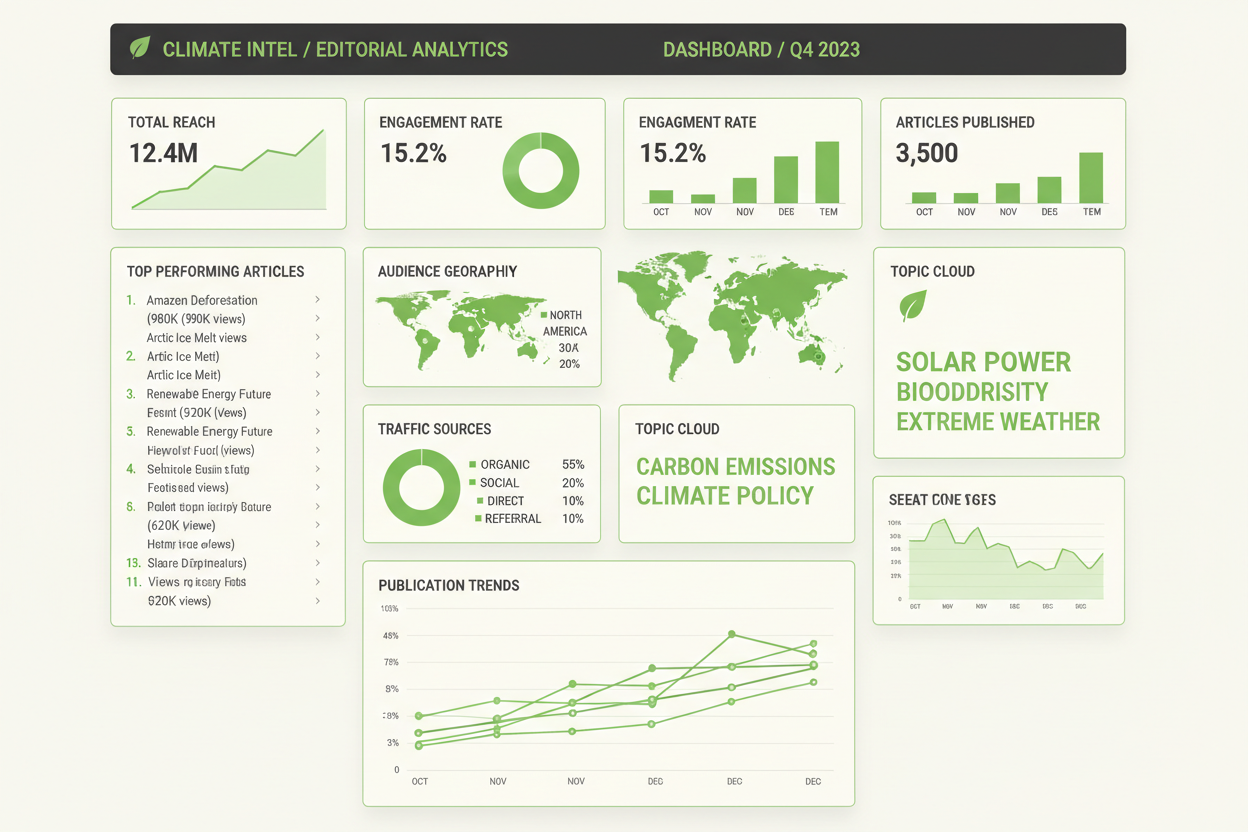Click the leaf logo in the header bar
The image size is (1248, 832).
click(140, 48)
